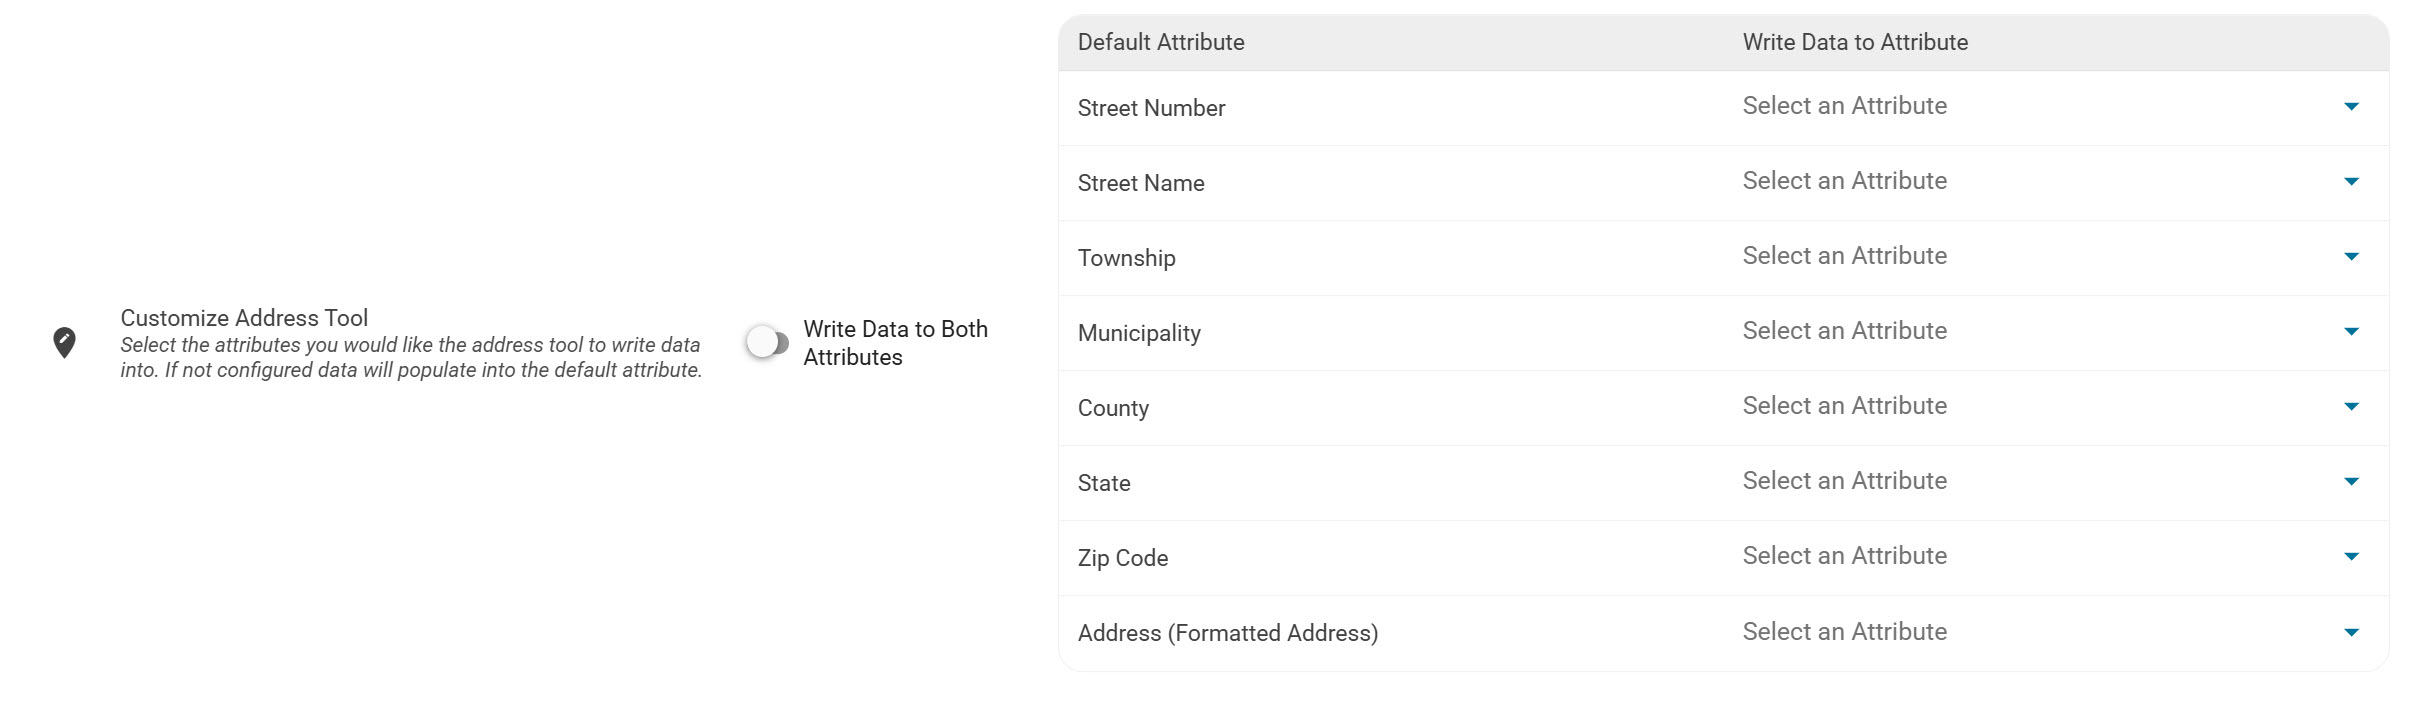Click the Customize Address Tool title
The height and width of the screenshot is (705, 2410).
click(244, 318)
